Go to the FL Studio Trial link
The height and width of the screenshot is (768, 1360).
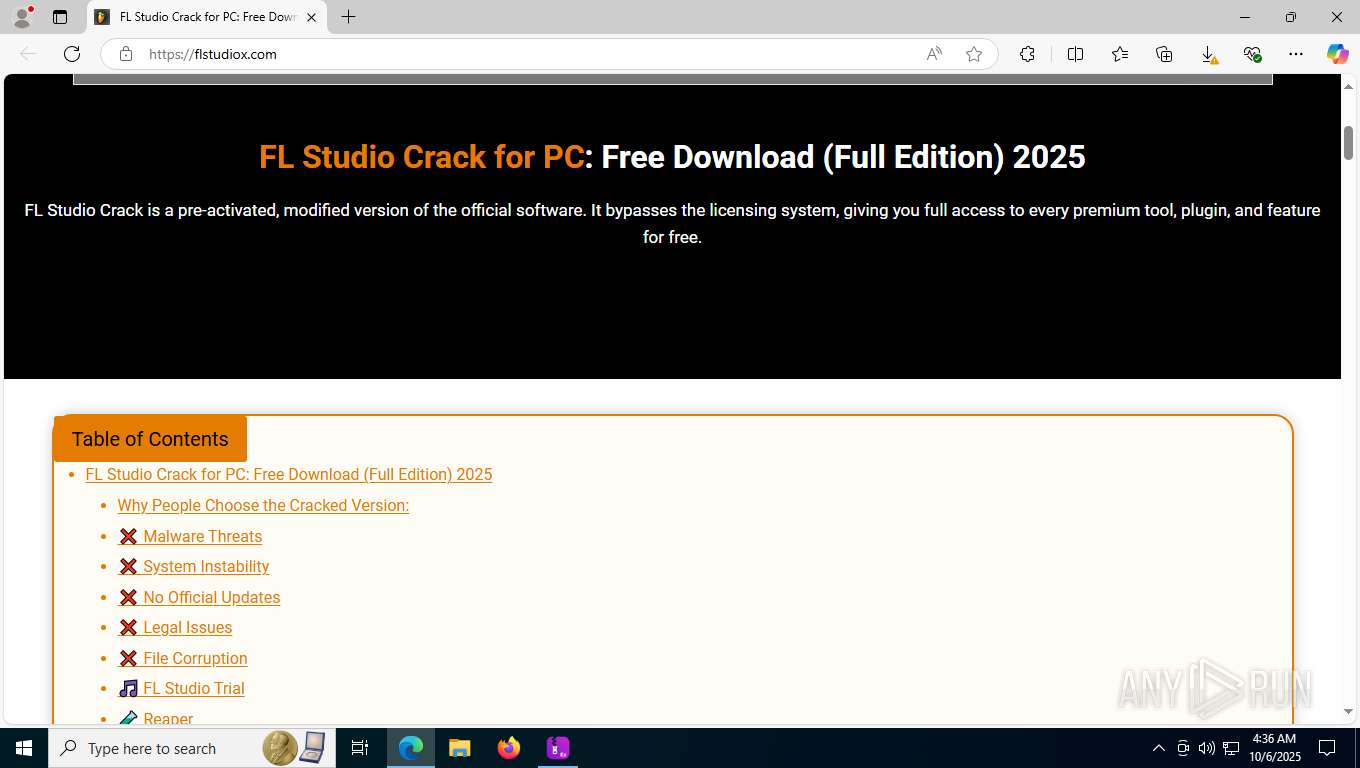[x=181, y=688]
